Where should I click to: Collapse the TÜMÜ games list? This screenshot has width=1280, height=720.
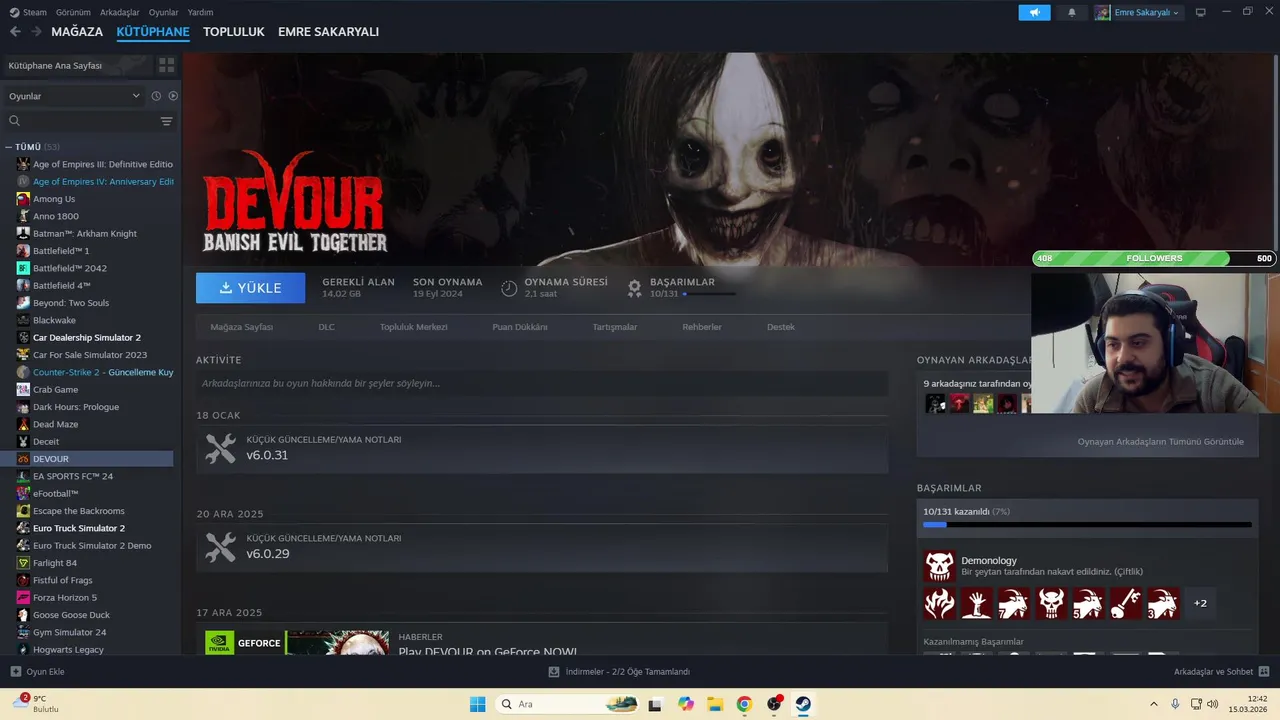(x=9, y=147)
